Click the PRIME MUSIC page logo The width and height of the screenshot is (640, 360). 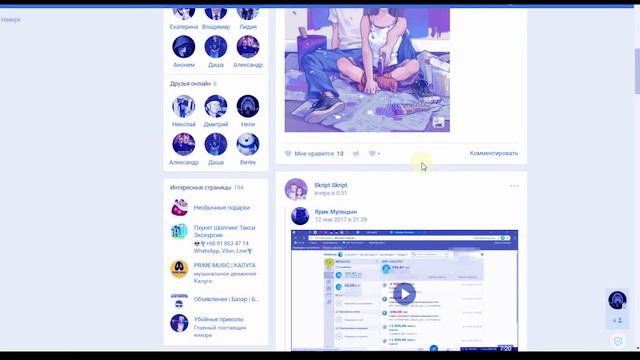tap(179, 269)
